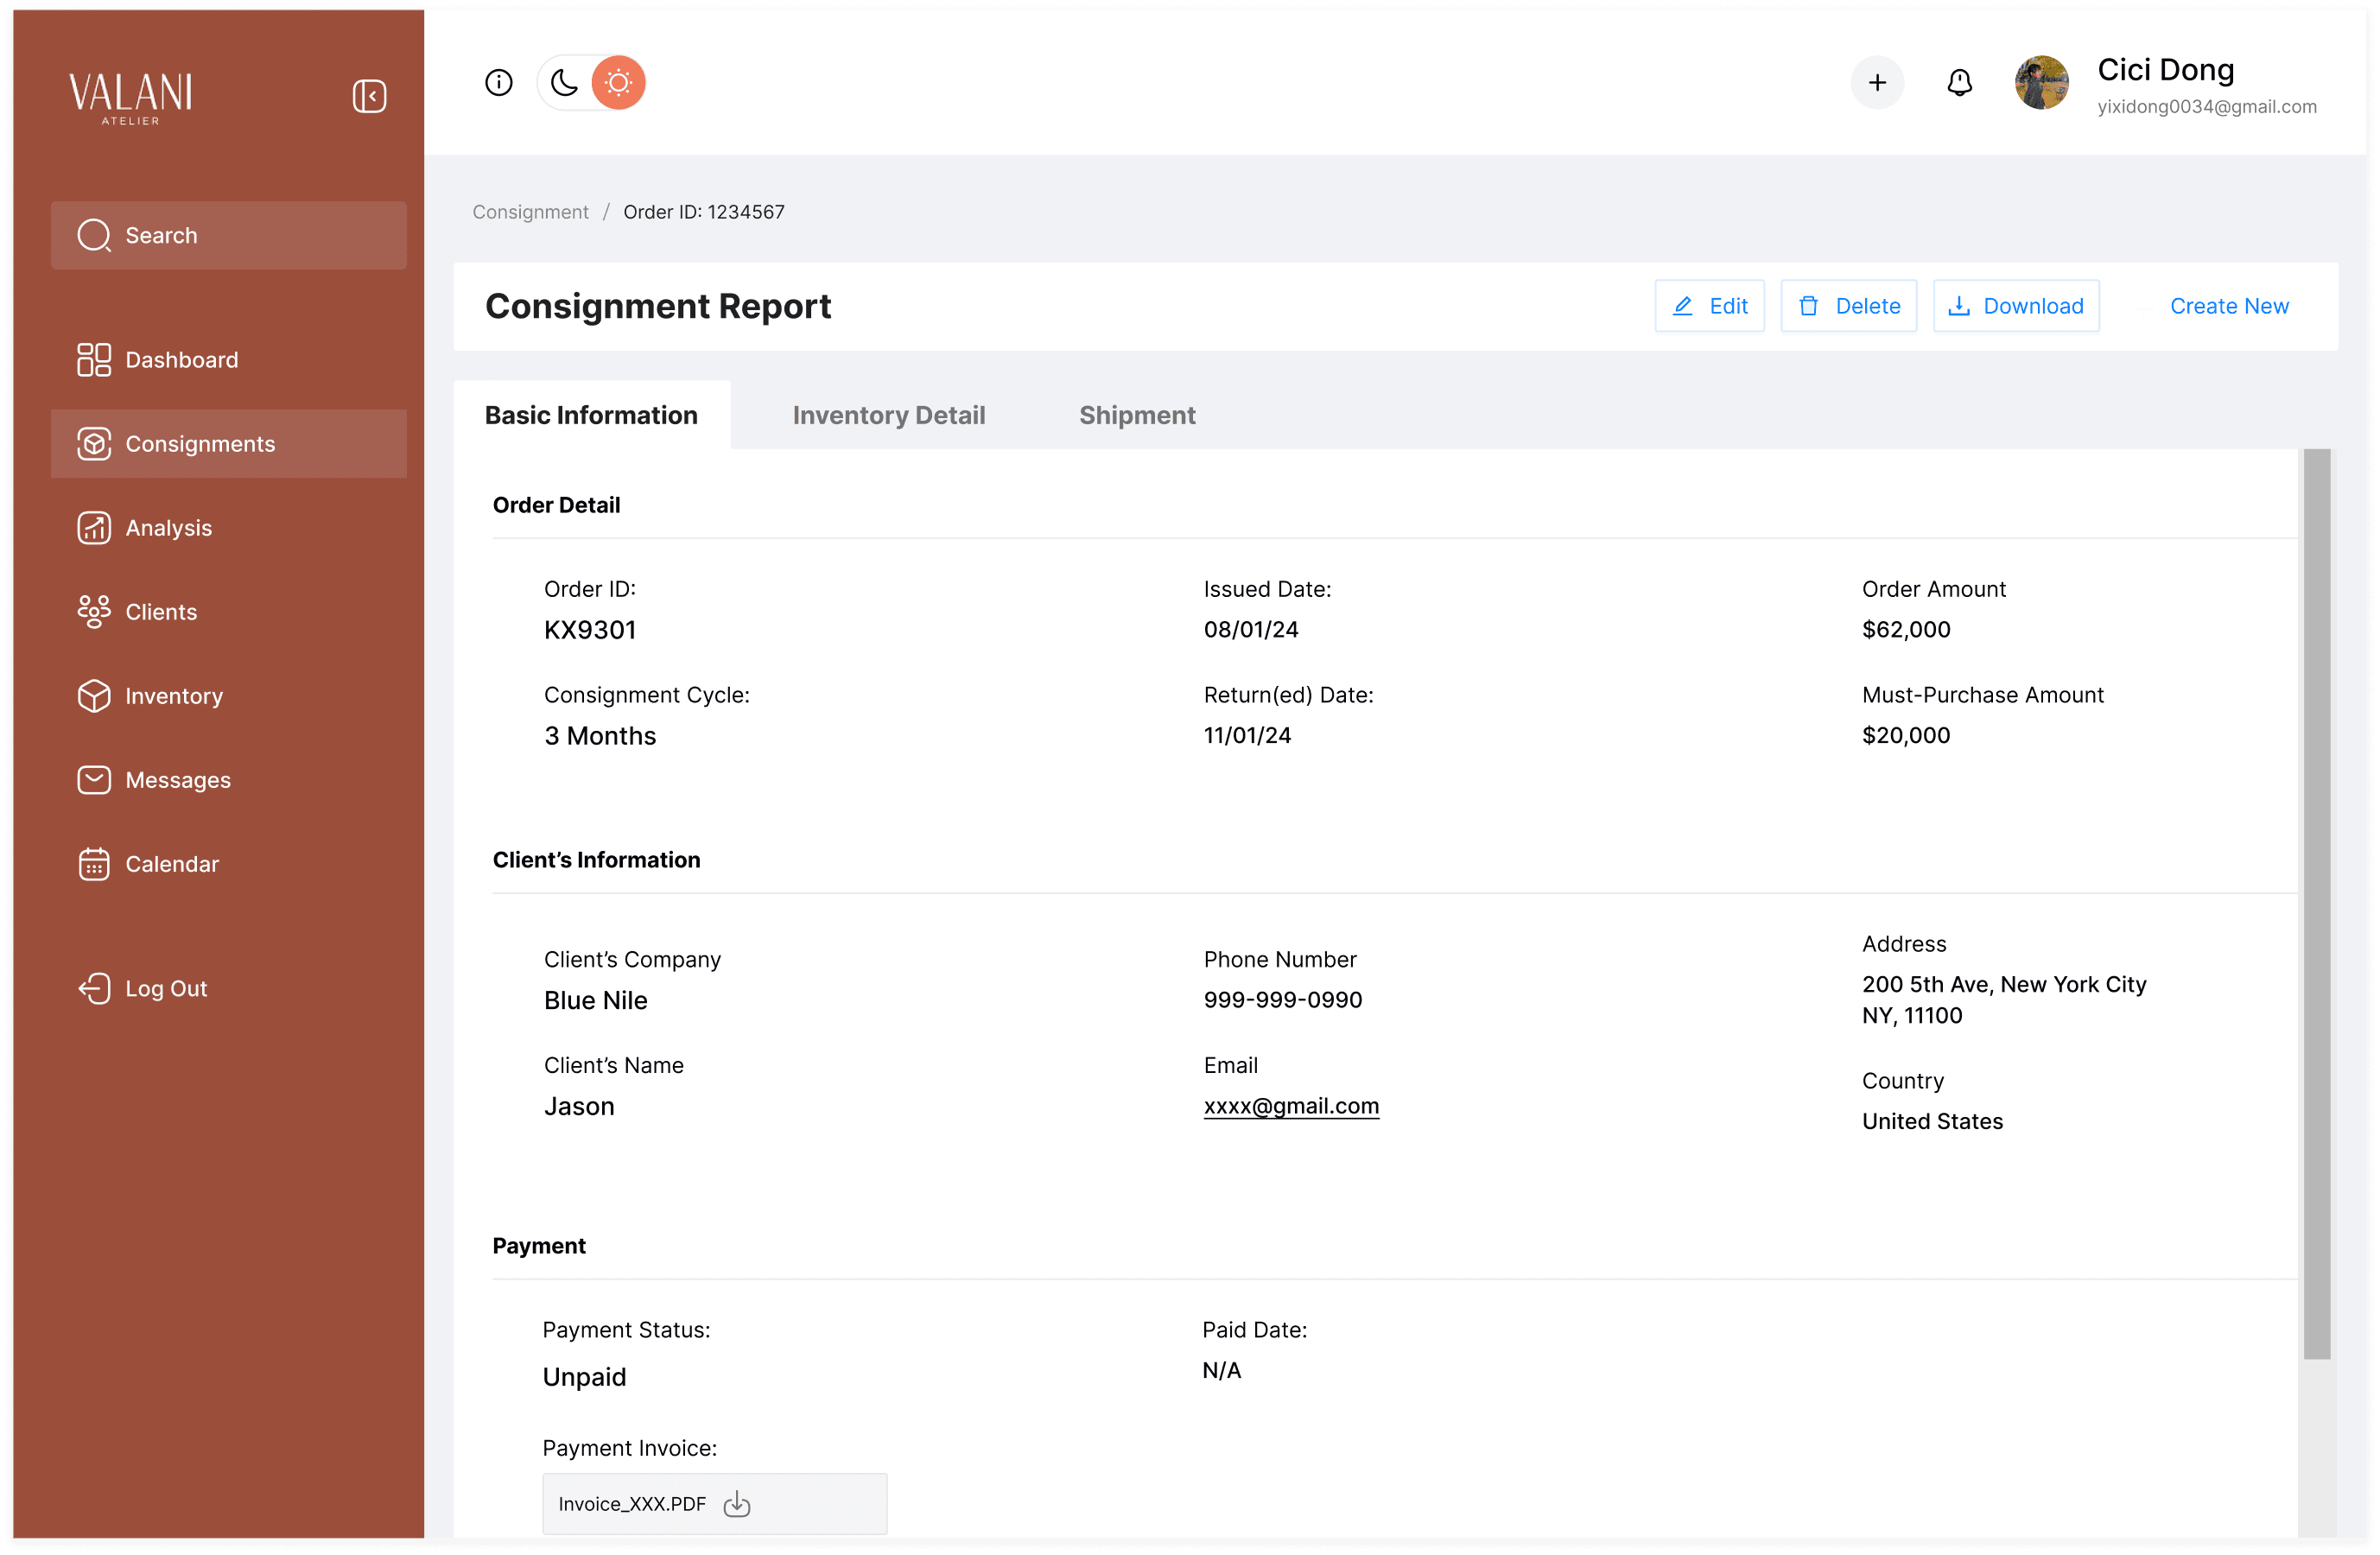Delete this consignment report
The height and width of the screenshot is (1555, 2380).
coord(1848,306)
